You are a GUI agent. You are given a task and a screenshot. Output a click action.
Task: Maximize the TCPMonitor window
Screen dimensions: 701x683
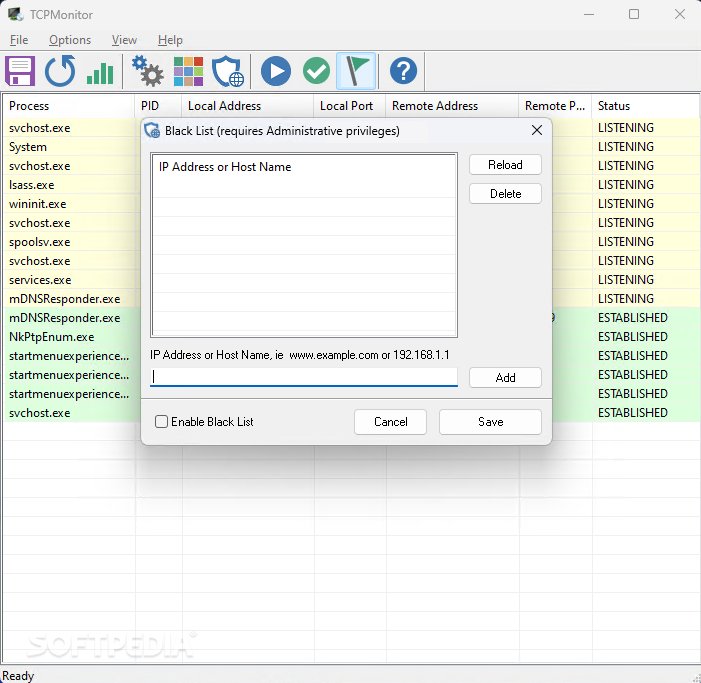[x=634, y=14]
